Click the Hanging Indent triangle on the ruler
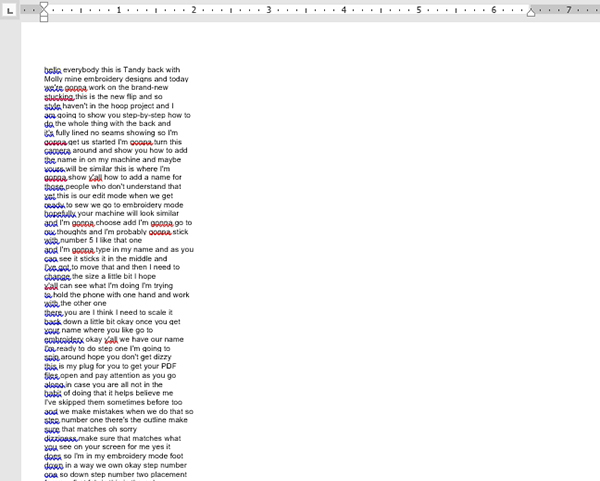The height and width of the screenshot is (481, 600). point(43,12)
